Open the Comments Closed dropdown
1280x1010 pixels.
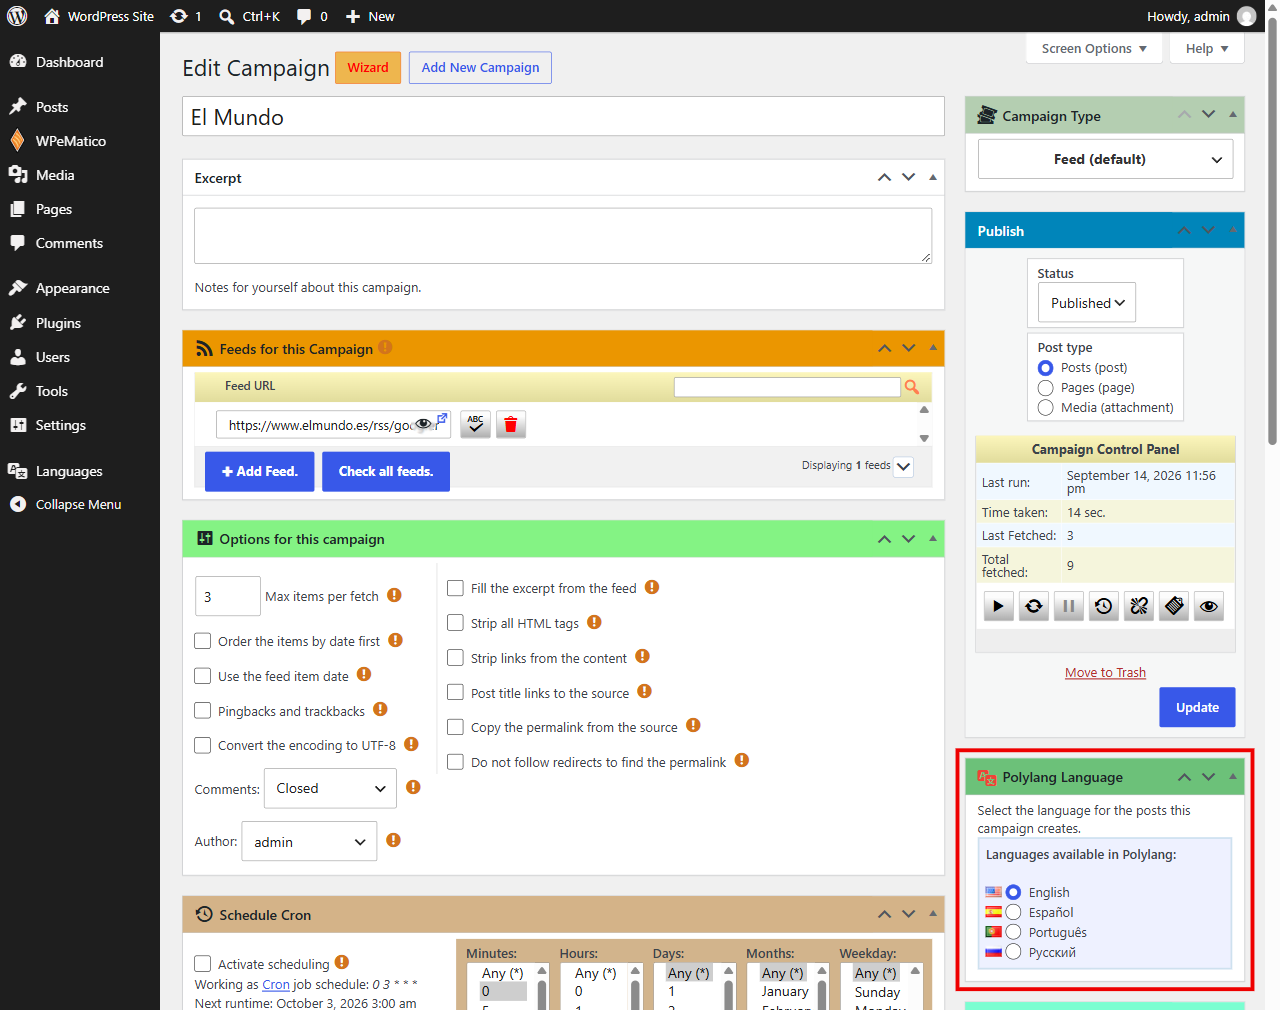click(x=330, y=788)
